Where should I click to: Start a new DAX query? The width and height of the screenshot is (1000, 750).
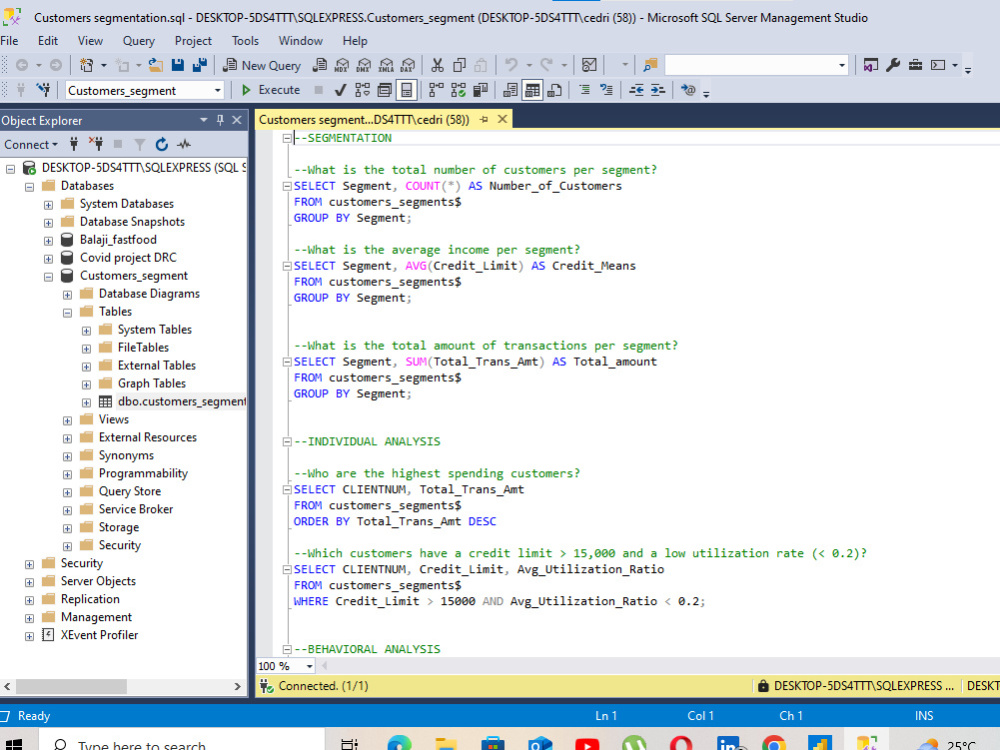[x=408, y=65]
